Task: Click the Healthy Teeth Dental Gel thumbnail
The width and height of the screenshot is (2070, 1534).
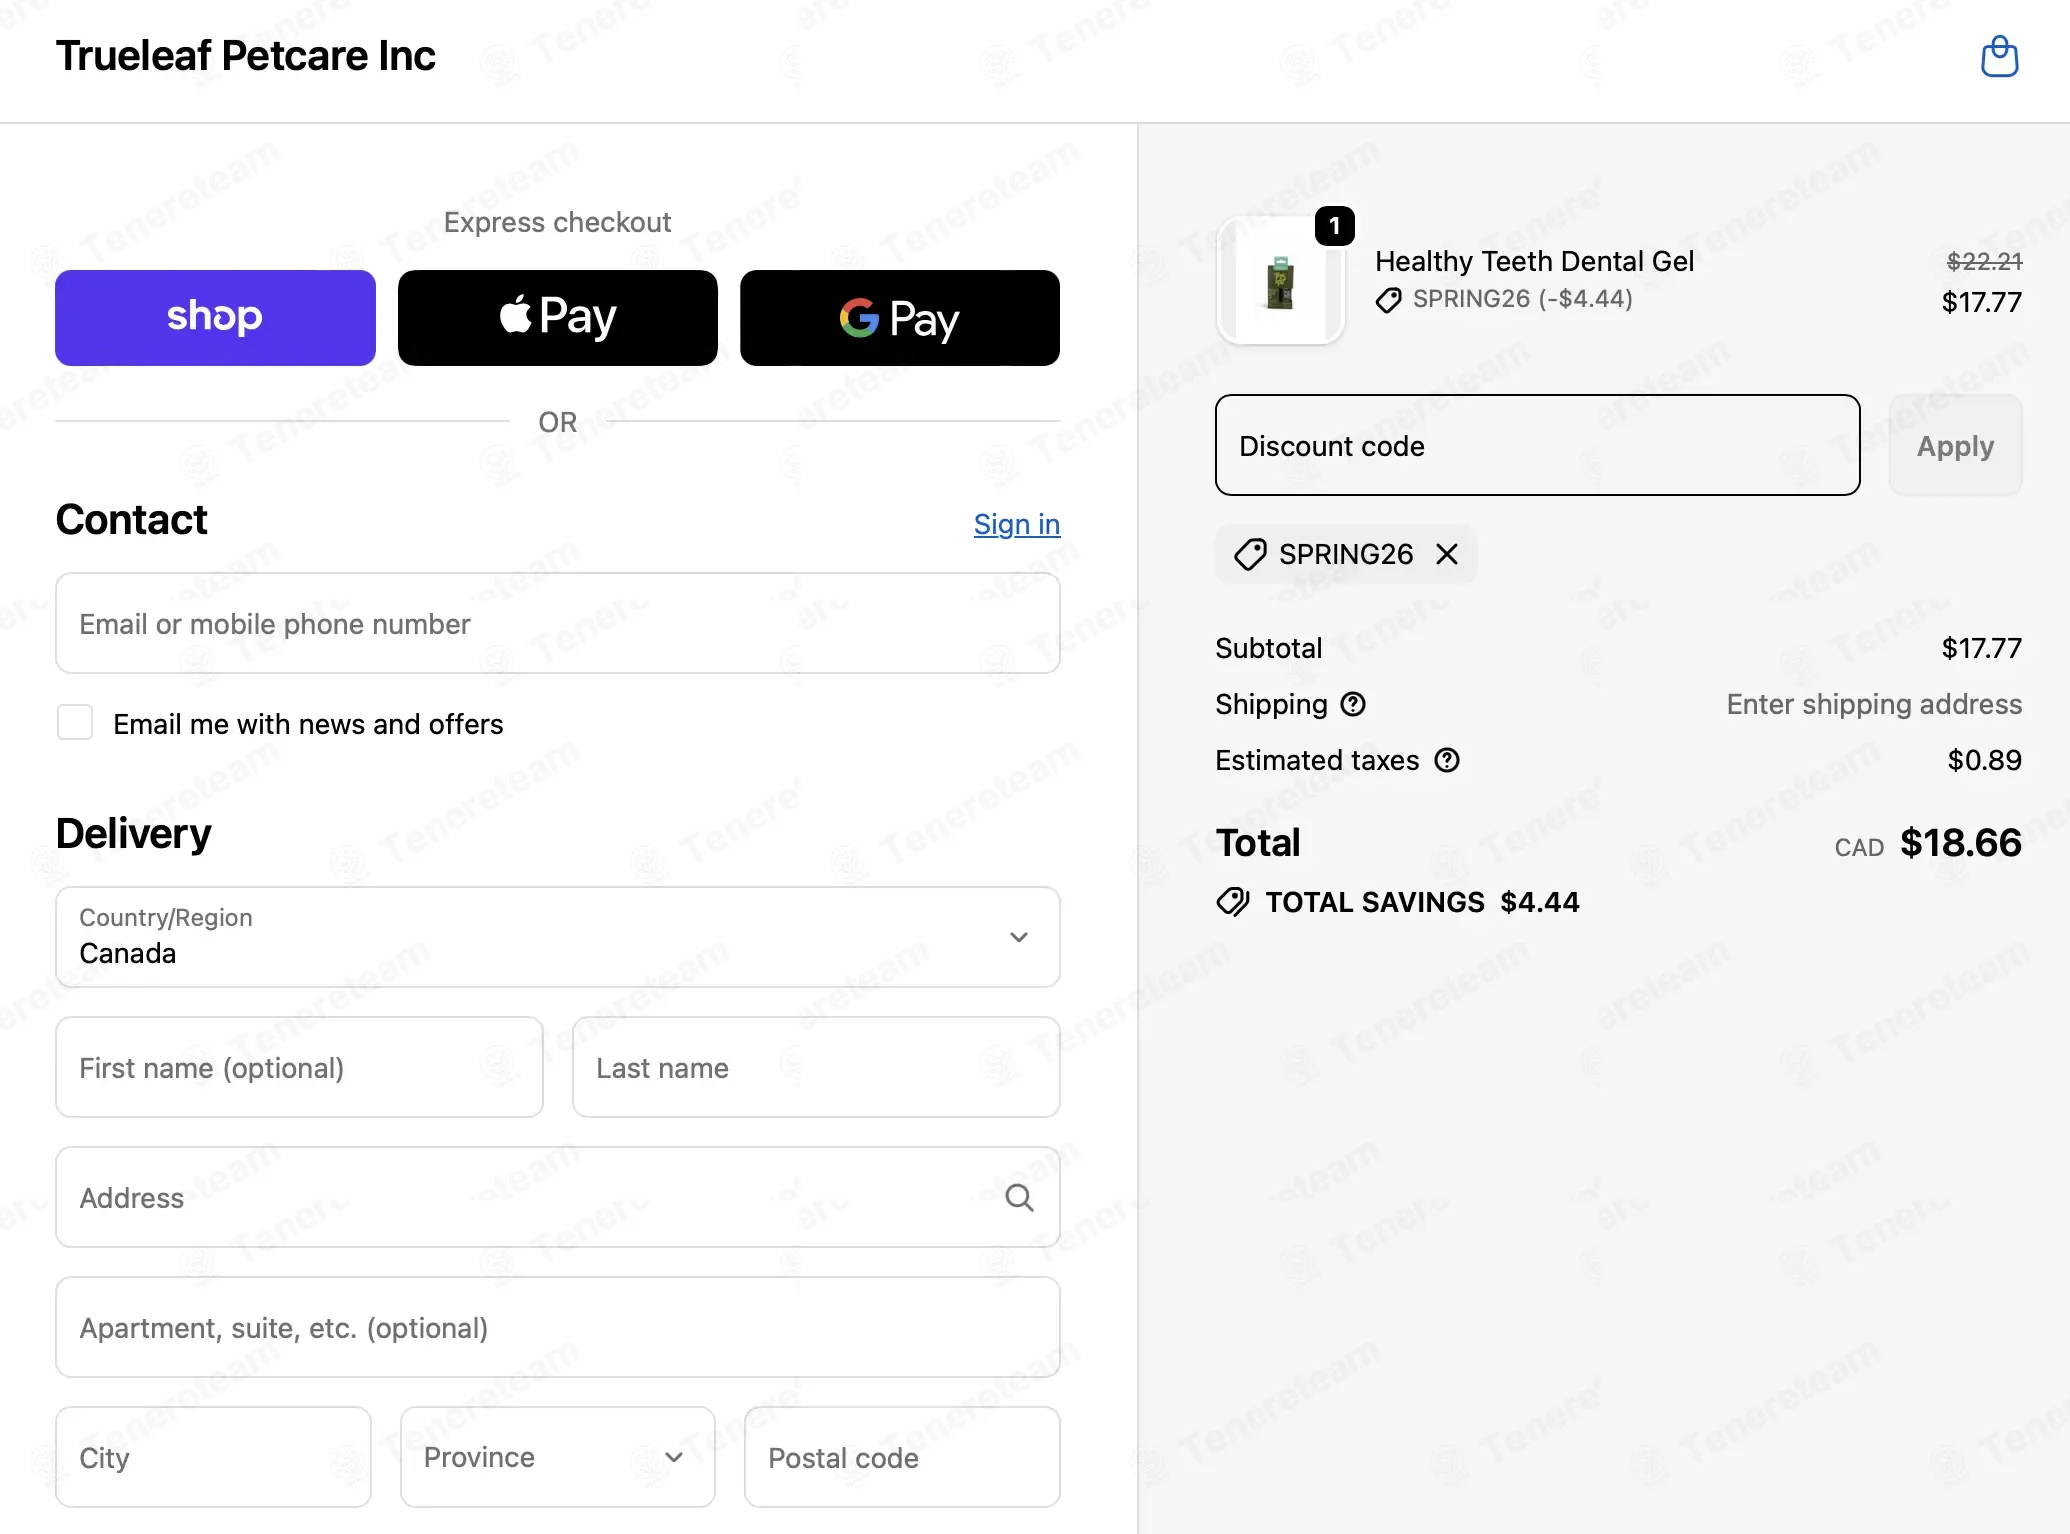Action: point(1280,281)
